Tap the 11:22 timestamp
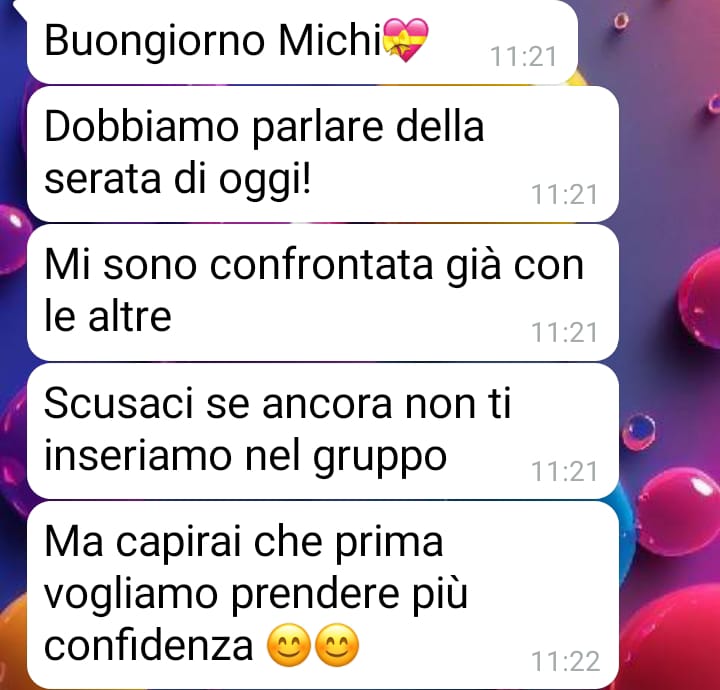 pos(565,662)
